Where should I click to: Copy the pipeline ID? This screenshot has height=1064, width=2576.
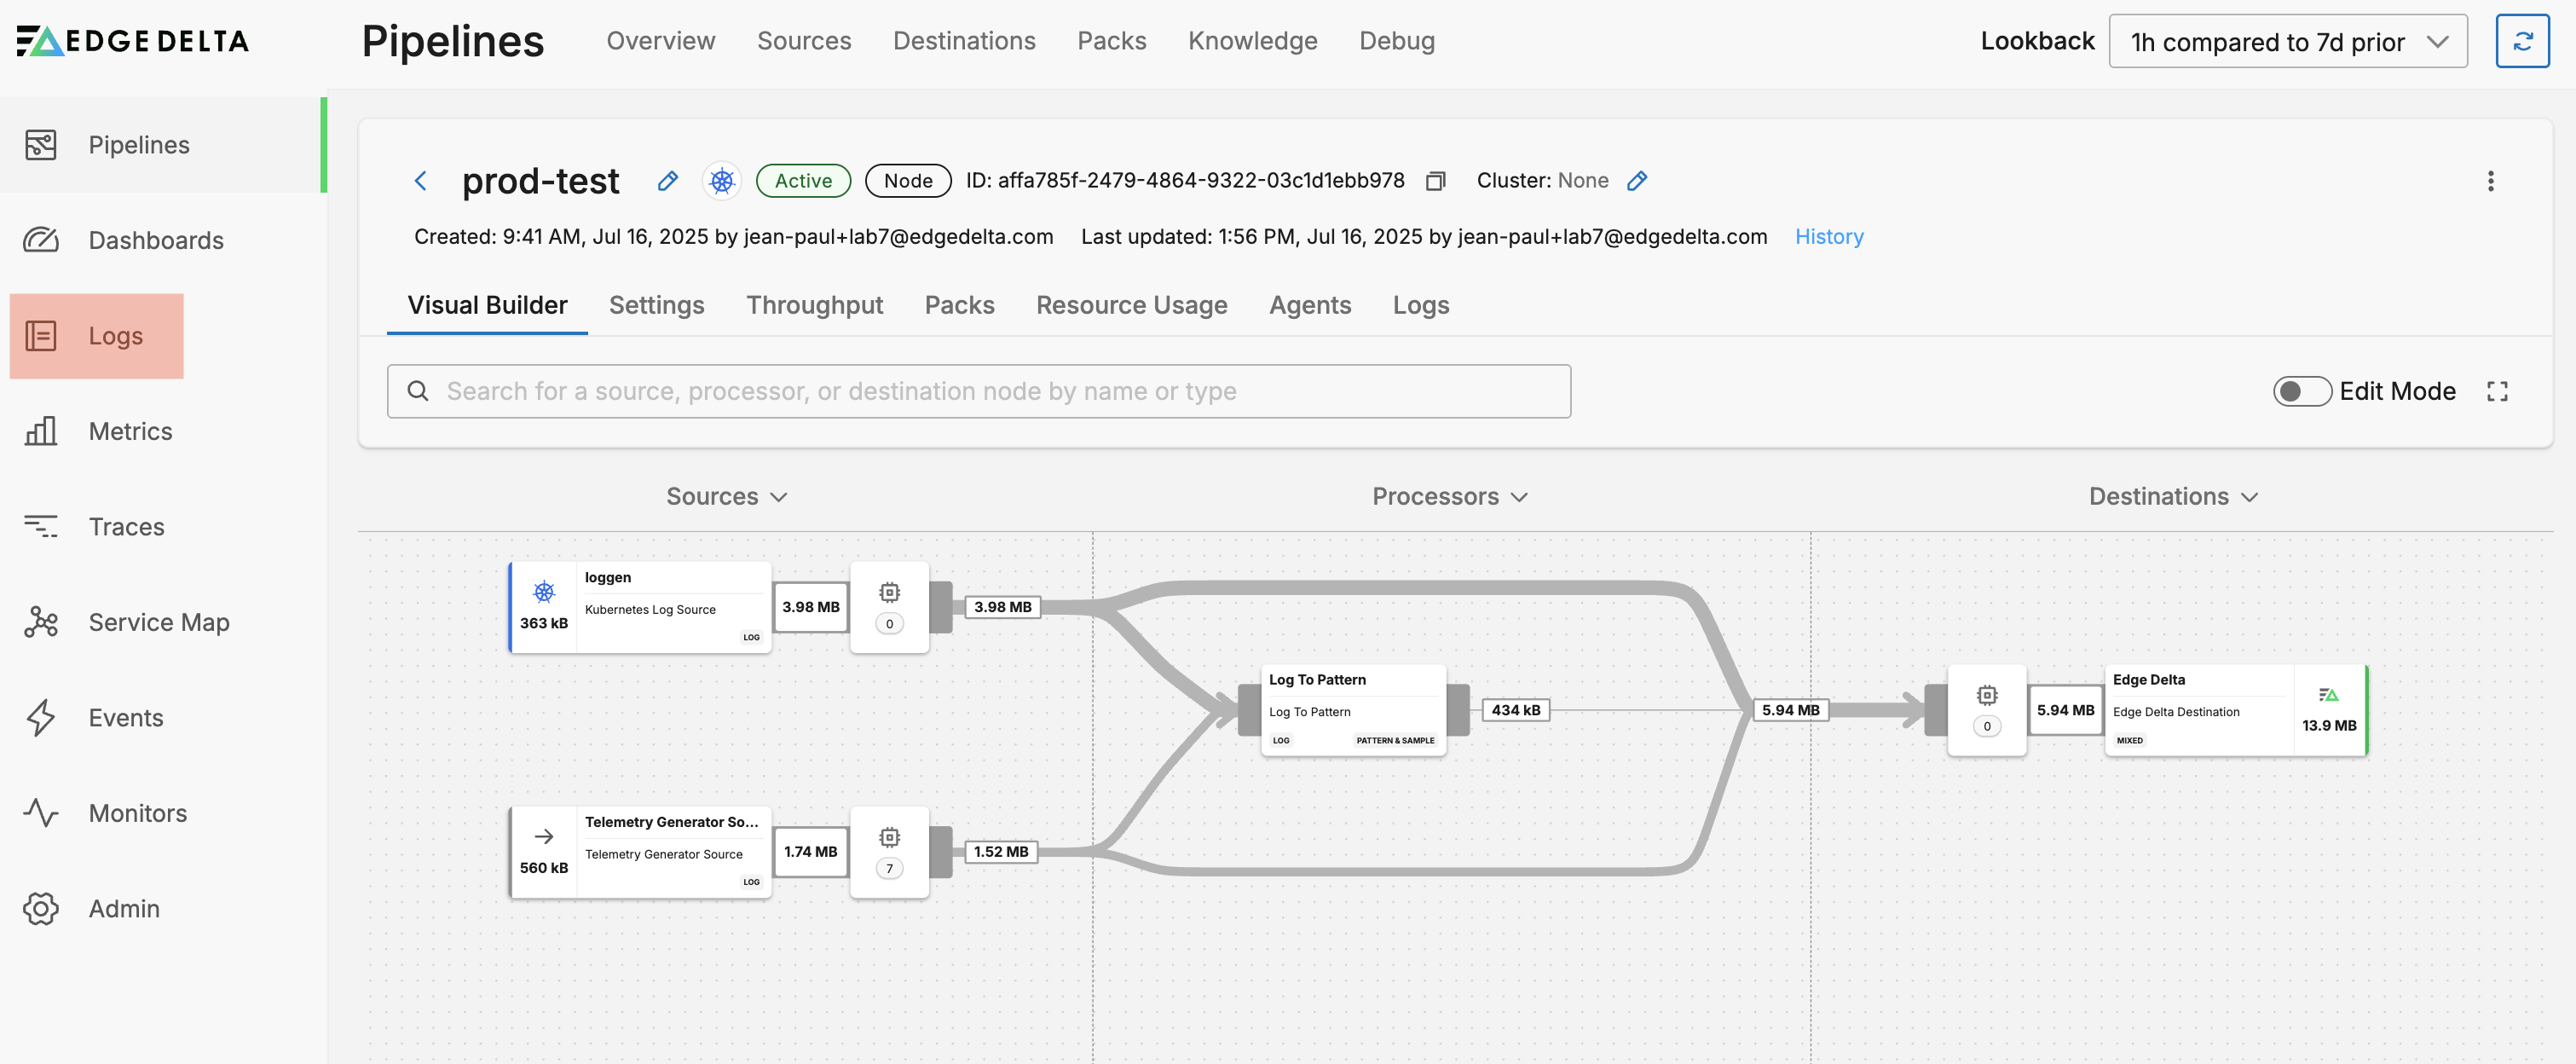(1436, 181)
